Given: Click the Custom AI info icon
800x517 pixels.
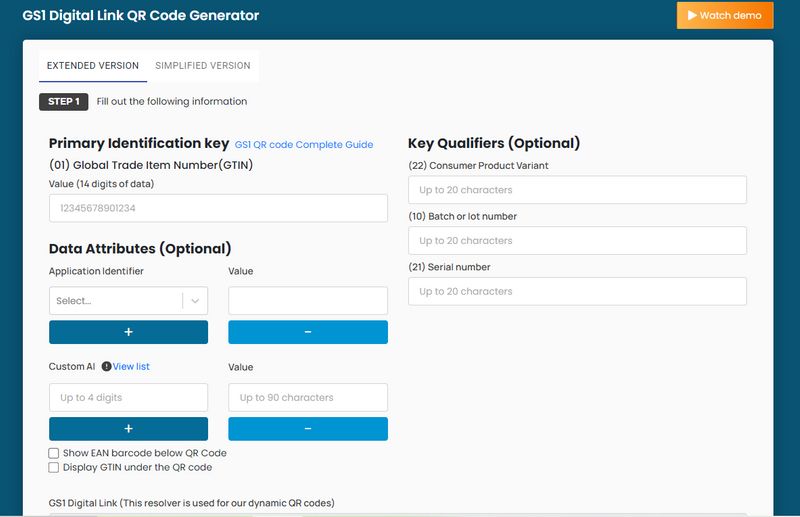Looking at the screenshot, I should point(106,366).
